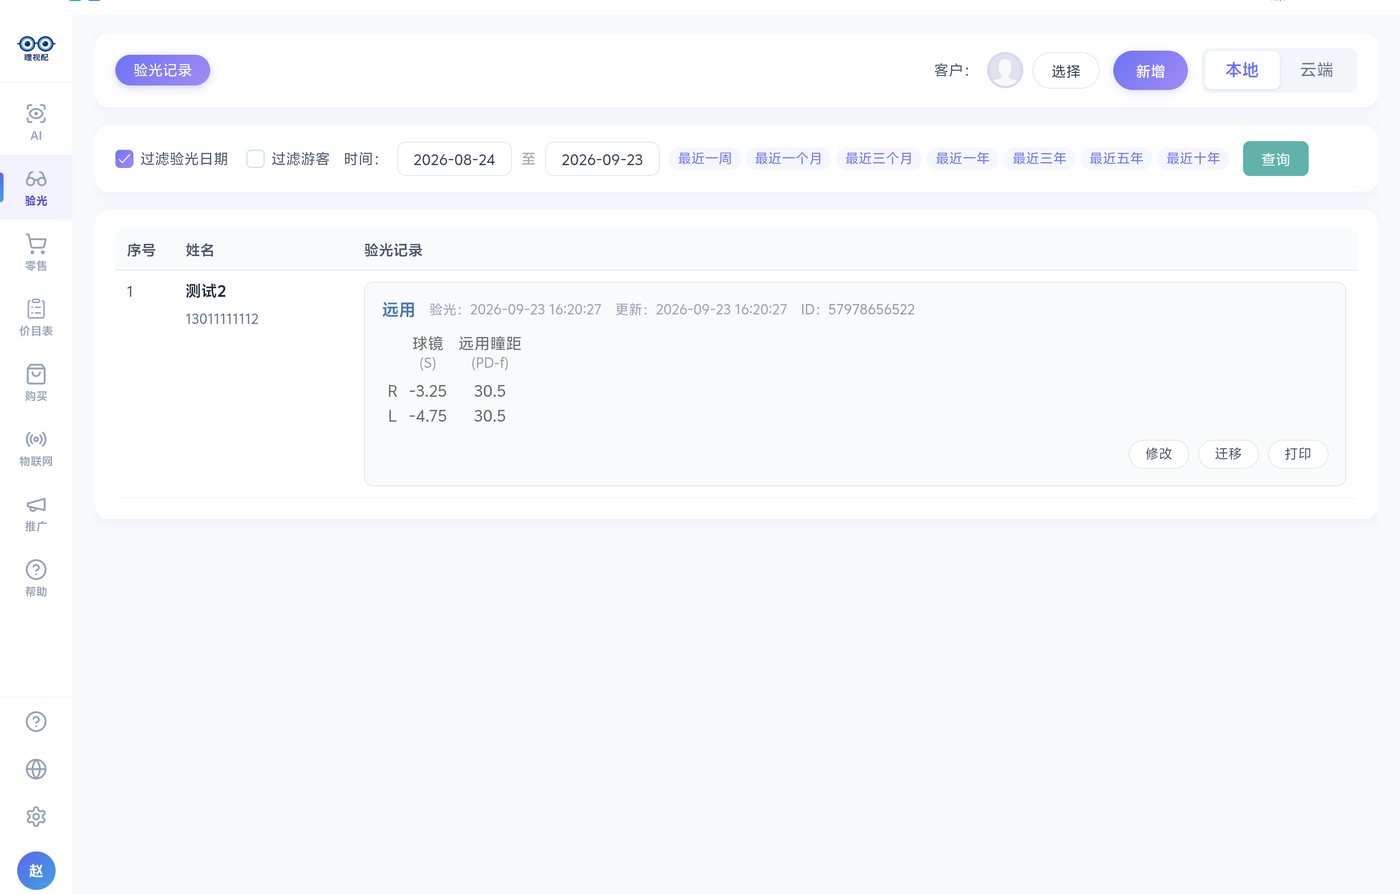Viewport: 1400px width, 894px height.
Task: Choose the 最近一个月 quick range
Action: pos(788,158)
